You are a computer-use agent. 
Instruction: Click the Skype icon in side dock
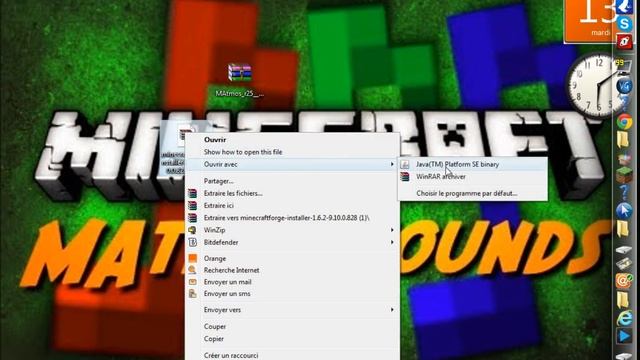(x=624, y=23)
